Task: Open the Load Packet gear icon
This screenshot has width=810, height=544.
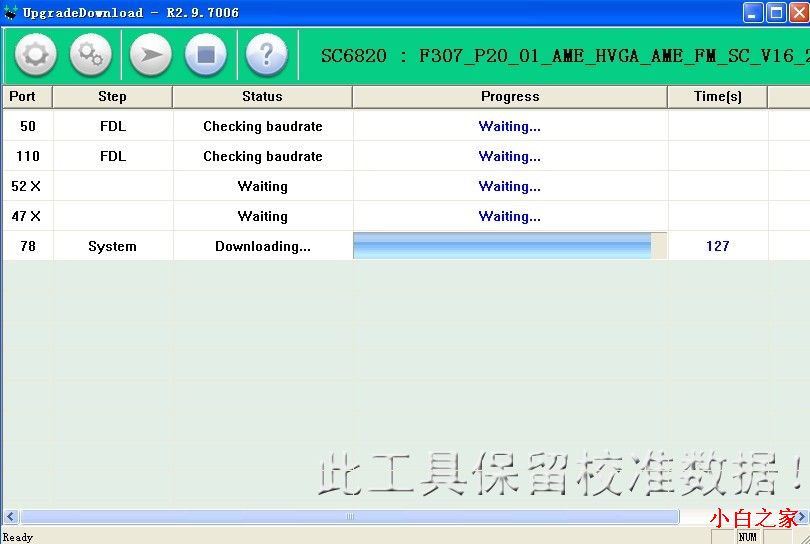Action: click(x=36, y=55)
